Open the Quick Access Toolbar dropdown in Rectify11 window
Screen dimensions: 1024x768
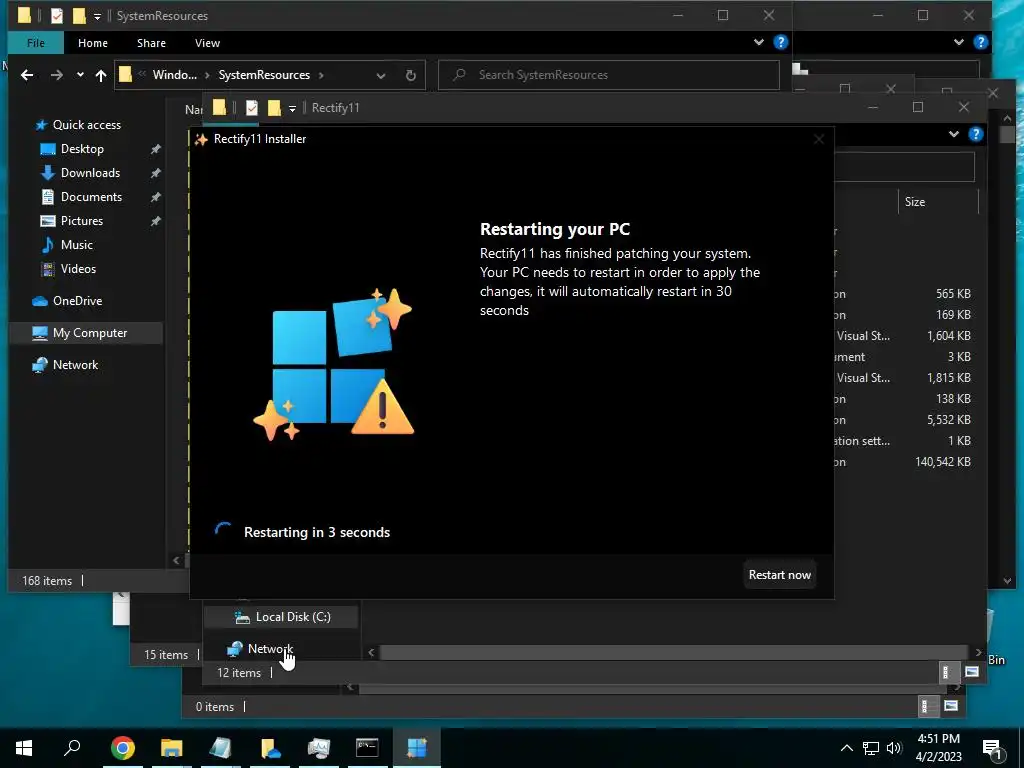292,108
